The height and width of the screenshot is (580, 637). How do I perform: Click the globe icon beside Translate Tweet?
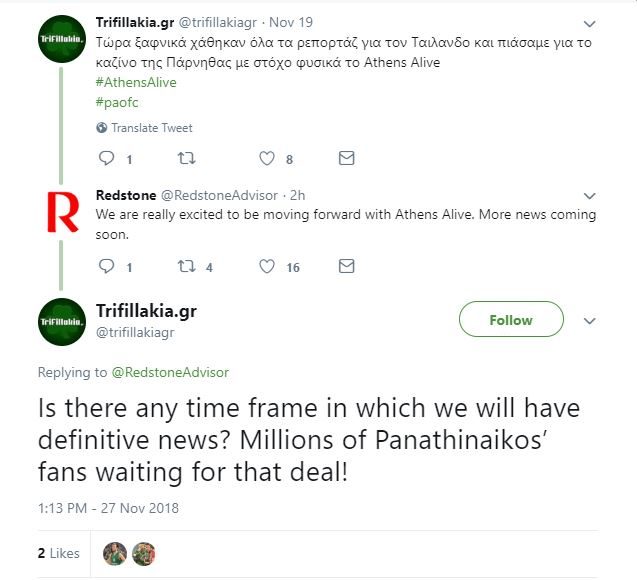[x=101, y=128]
